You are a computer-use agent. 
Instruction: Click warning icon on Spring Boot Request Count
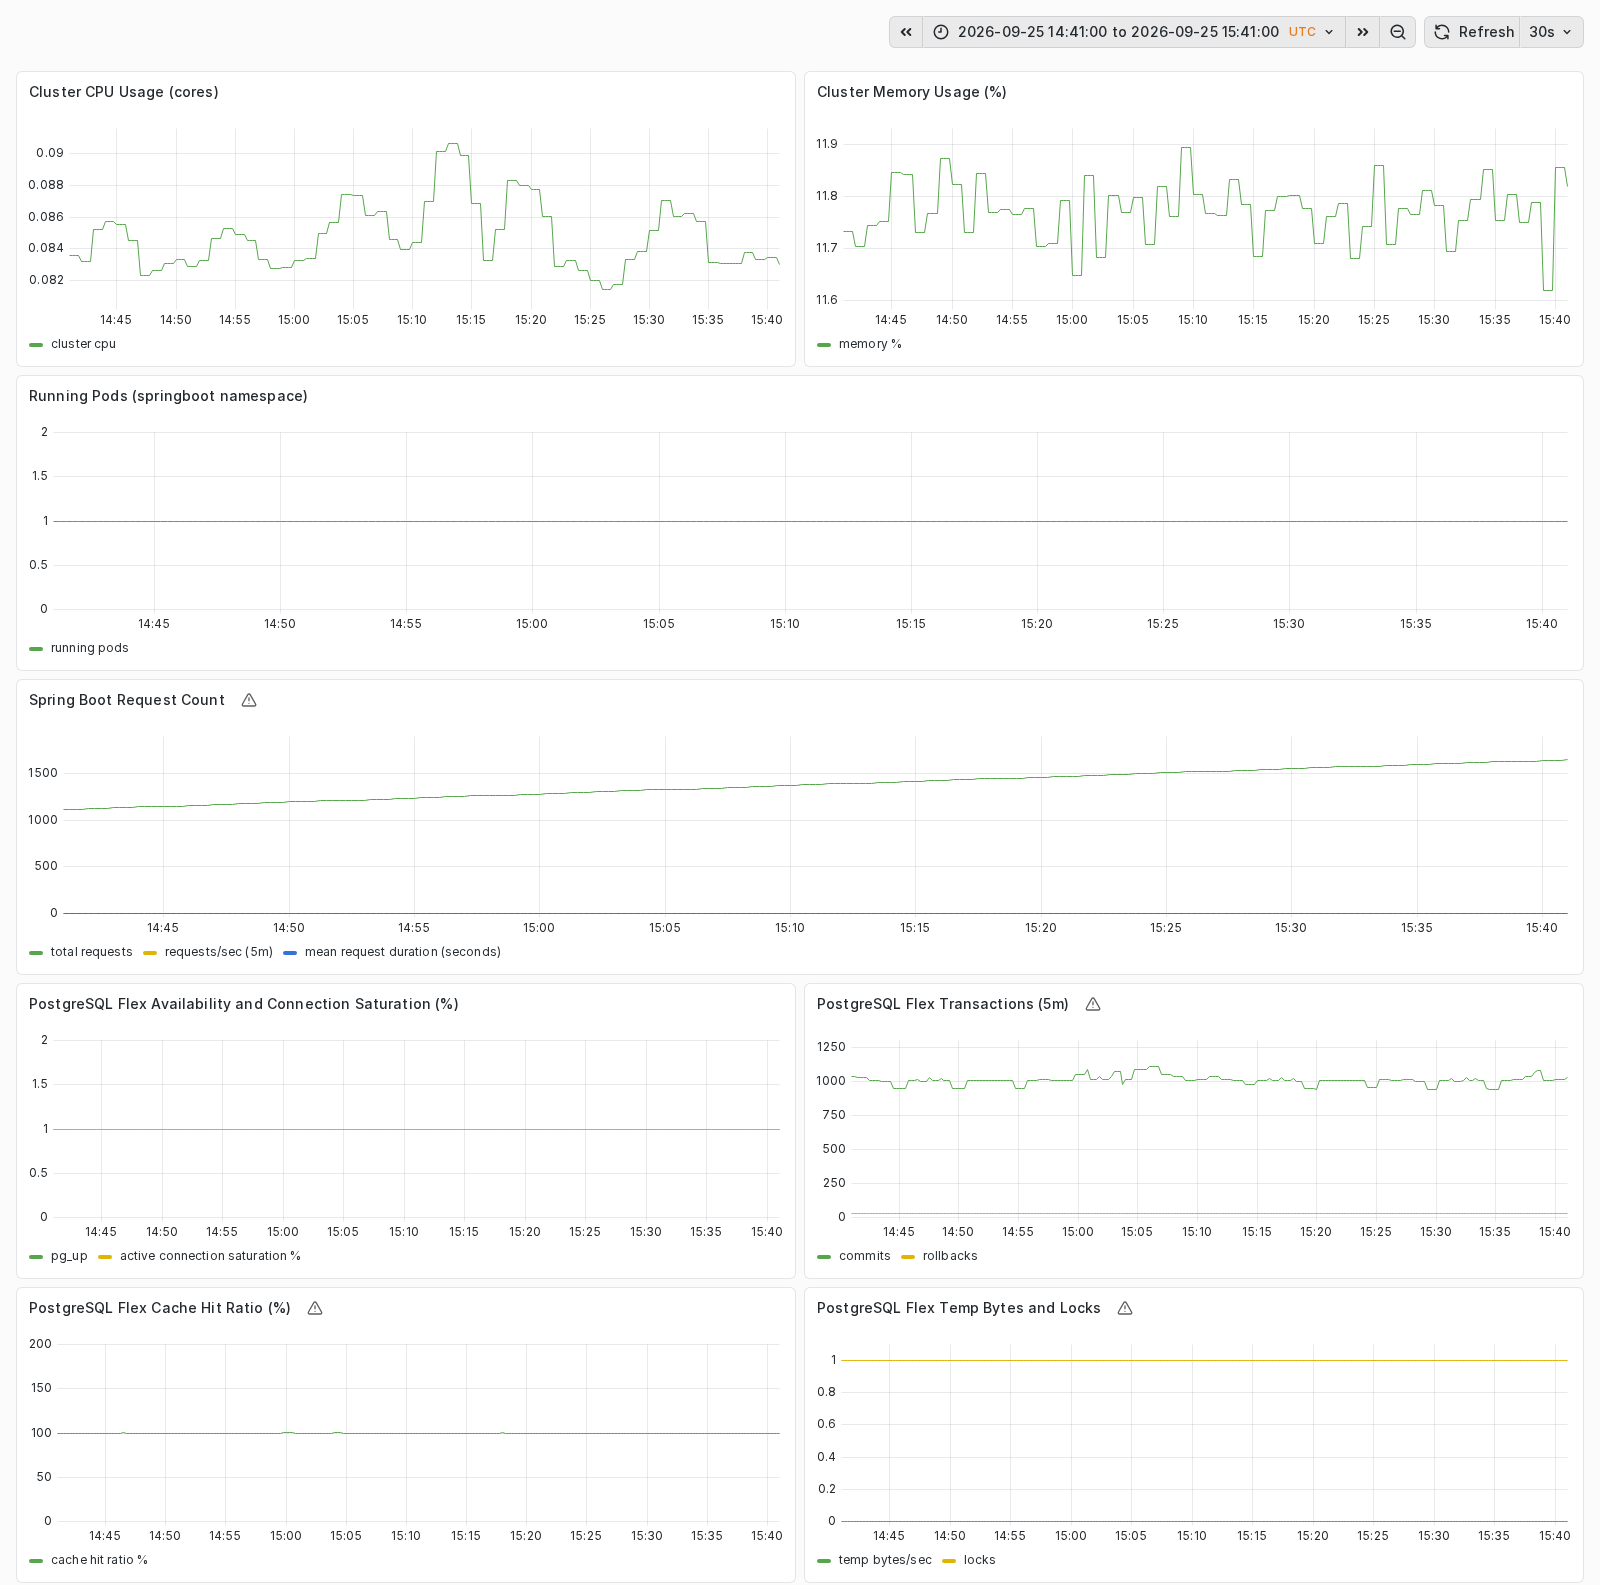[249, 700]
